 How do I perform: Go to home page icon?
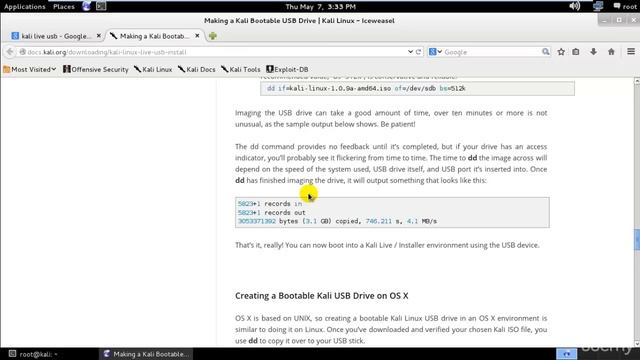611,52
